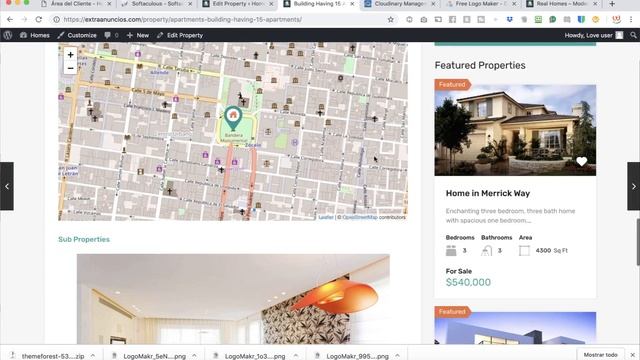Open the Homes site menu in admin bar
640x360 pixels.
click(35, 36)
